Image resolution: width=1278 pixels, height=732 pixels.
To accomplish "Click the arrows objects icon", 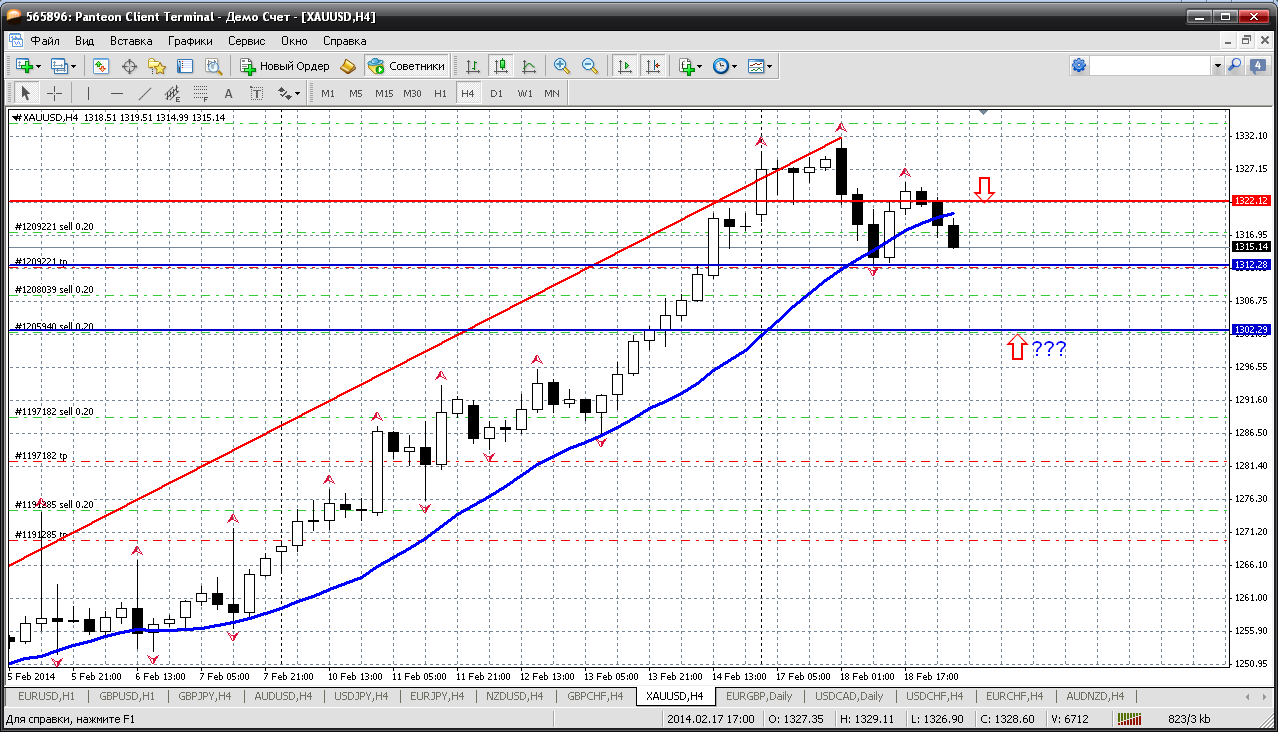I will (x=284, y=93).
